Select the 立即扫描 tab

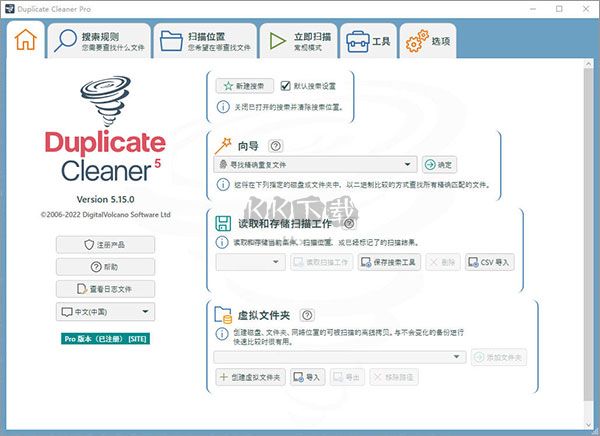[299, 41]
